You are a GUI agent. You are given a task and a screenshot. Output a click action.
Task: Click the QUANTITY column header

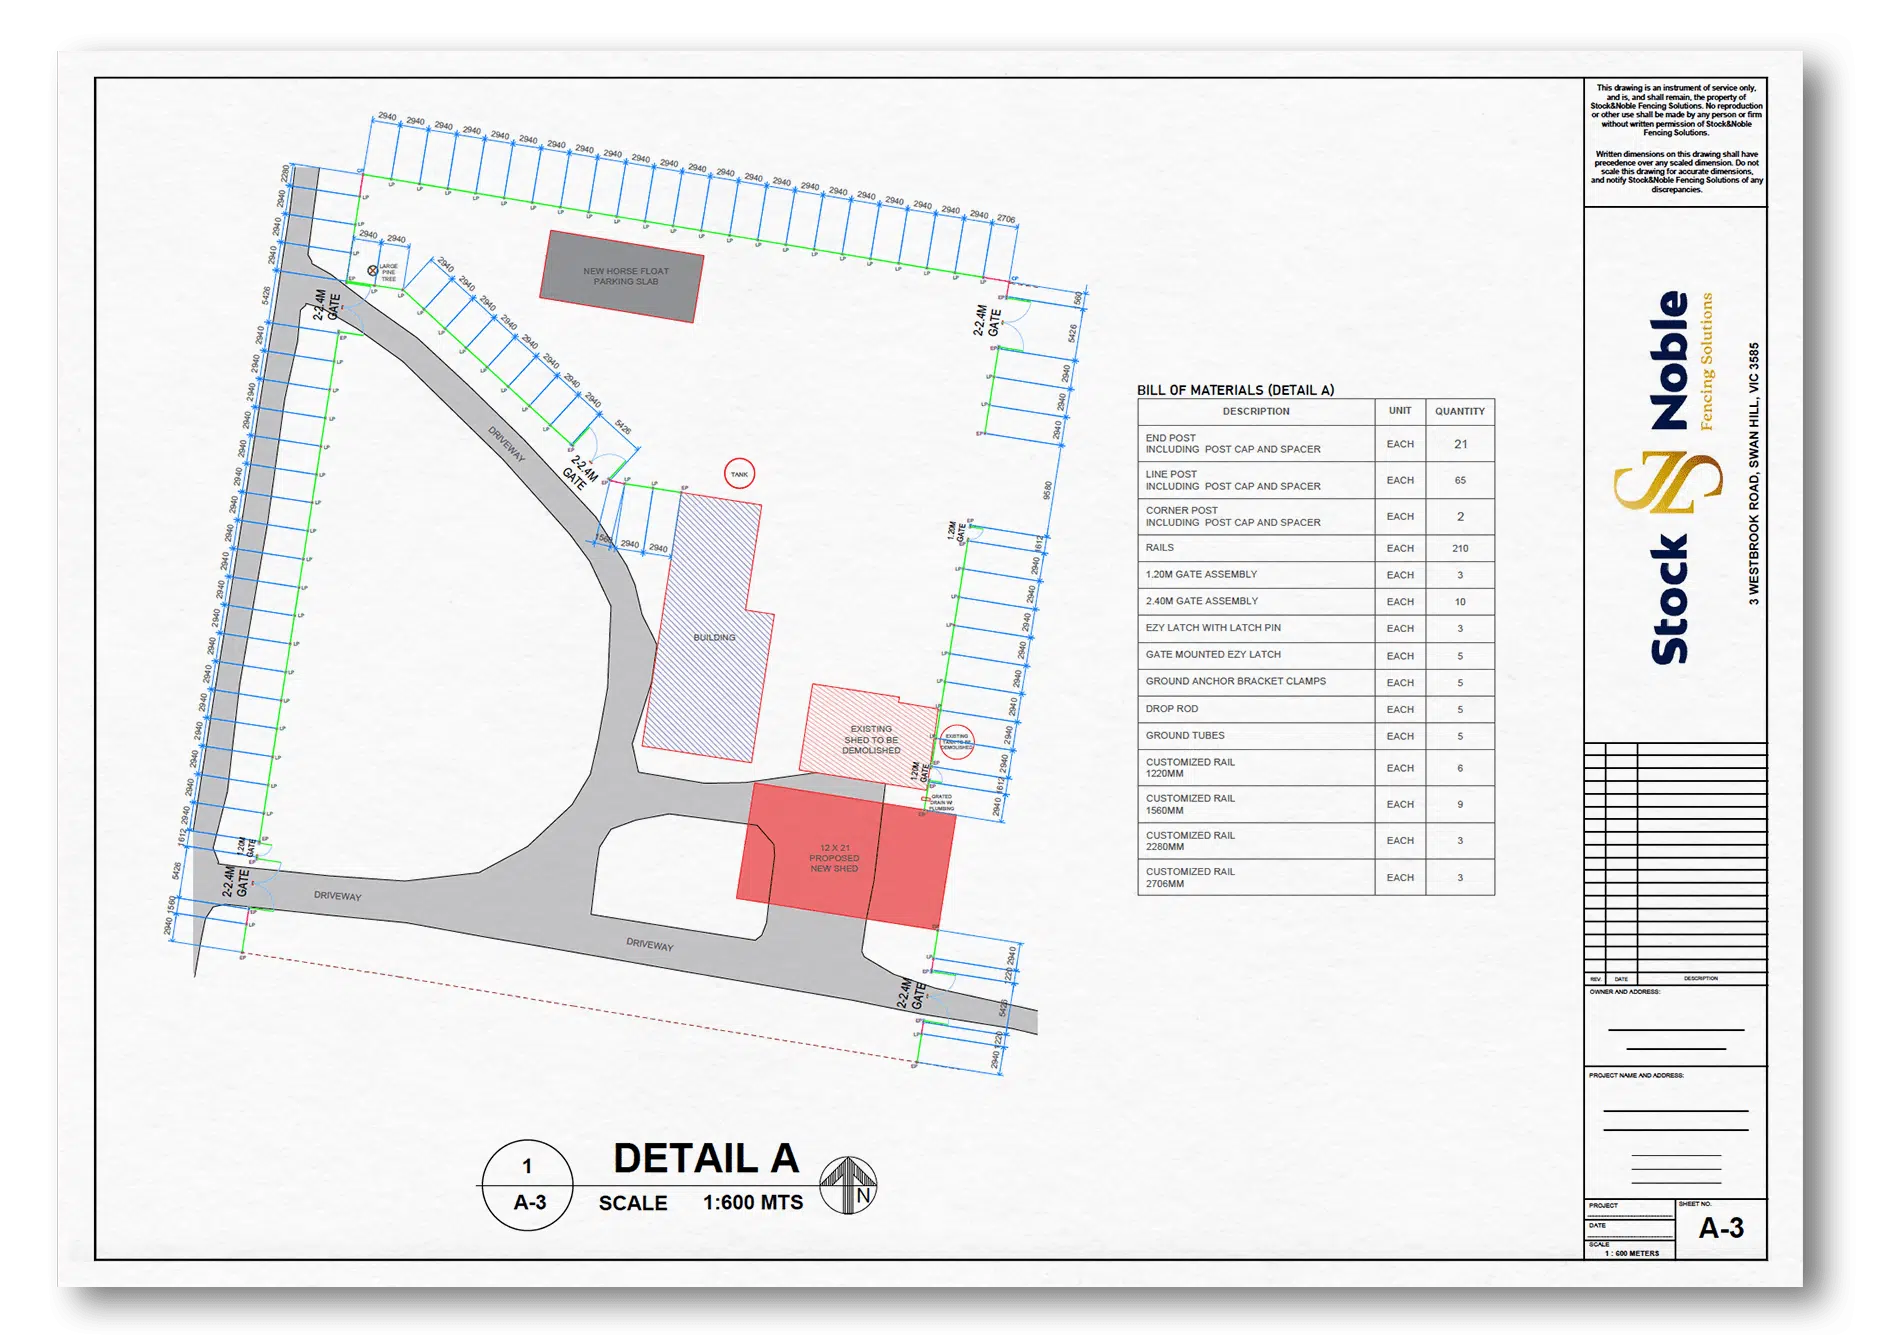tap(1459, 411)
